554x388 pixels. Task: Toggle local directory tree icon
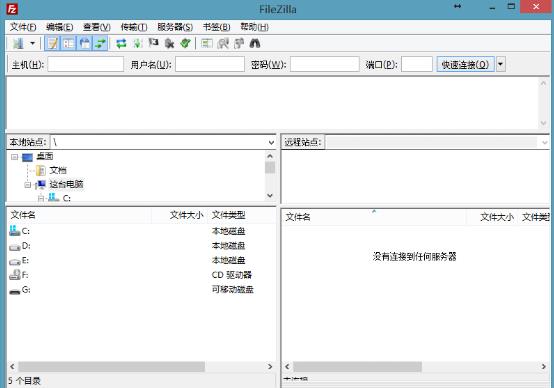click(x=69, y=43)
